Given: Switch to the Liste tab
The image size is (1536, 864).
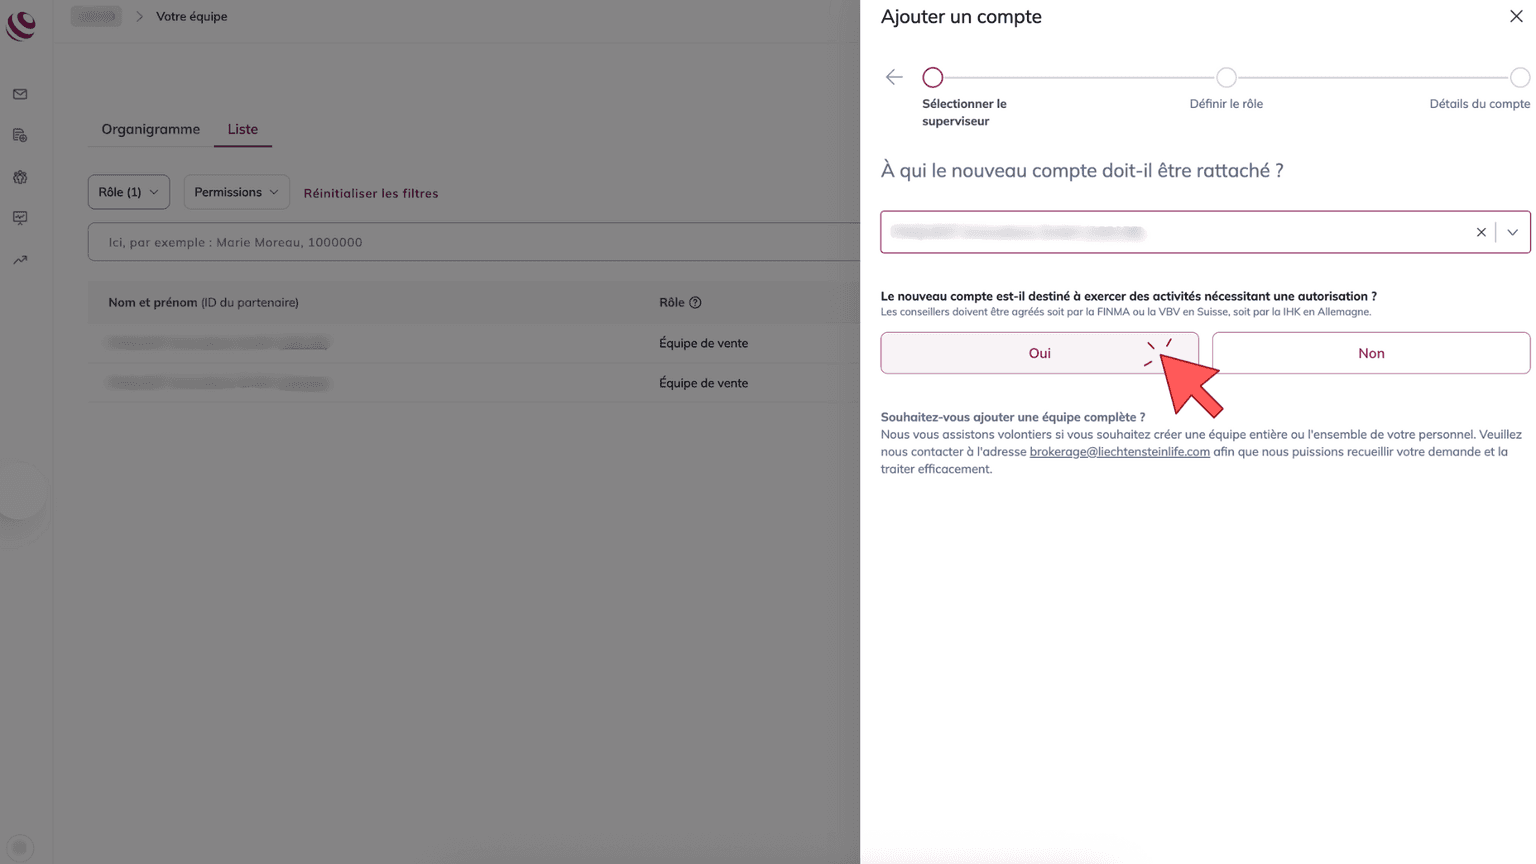Looking at the screenshot, I should tap(242, 129).
